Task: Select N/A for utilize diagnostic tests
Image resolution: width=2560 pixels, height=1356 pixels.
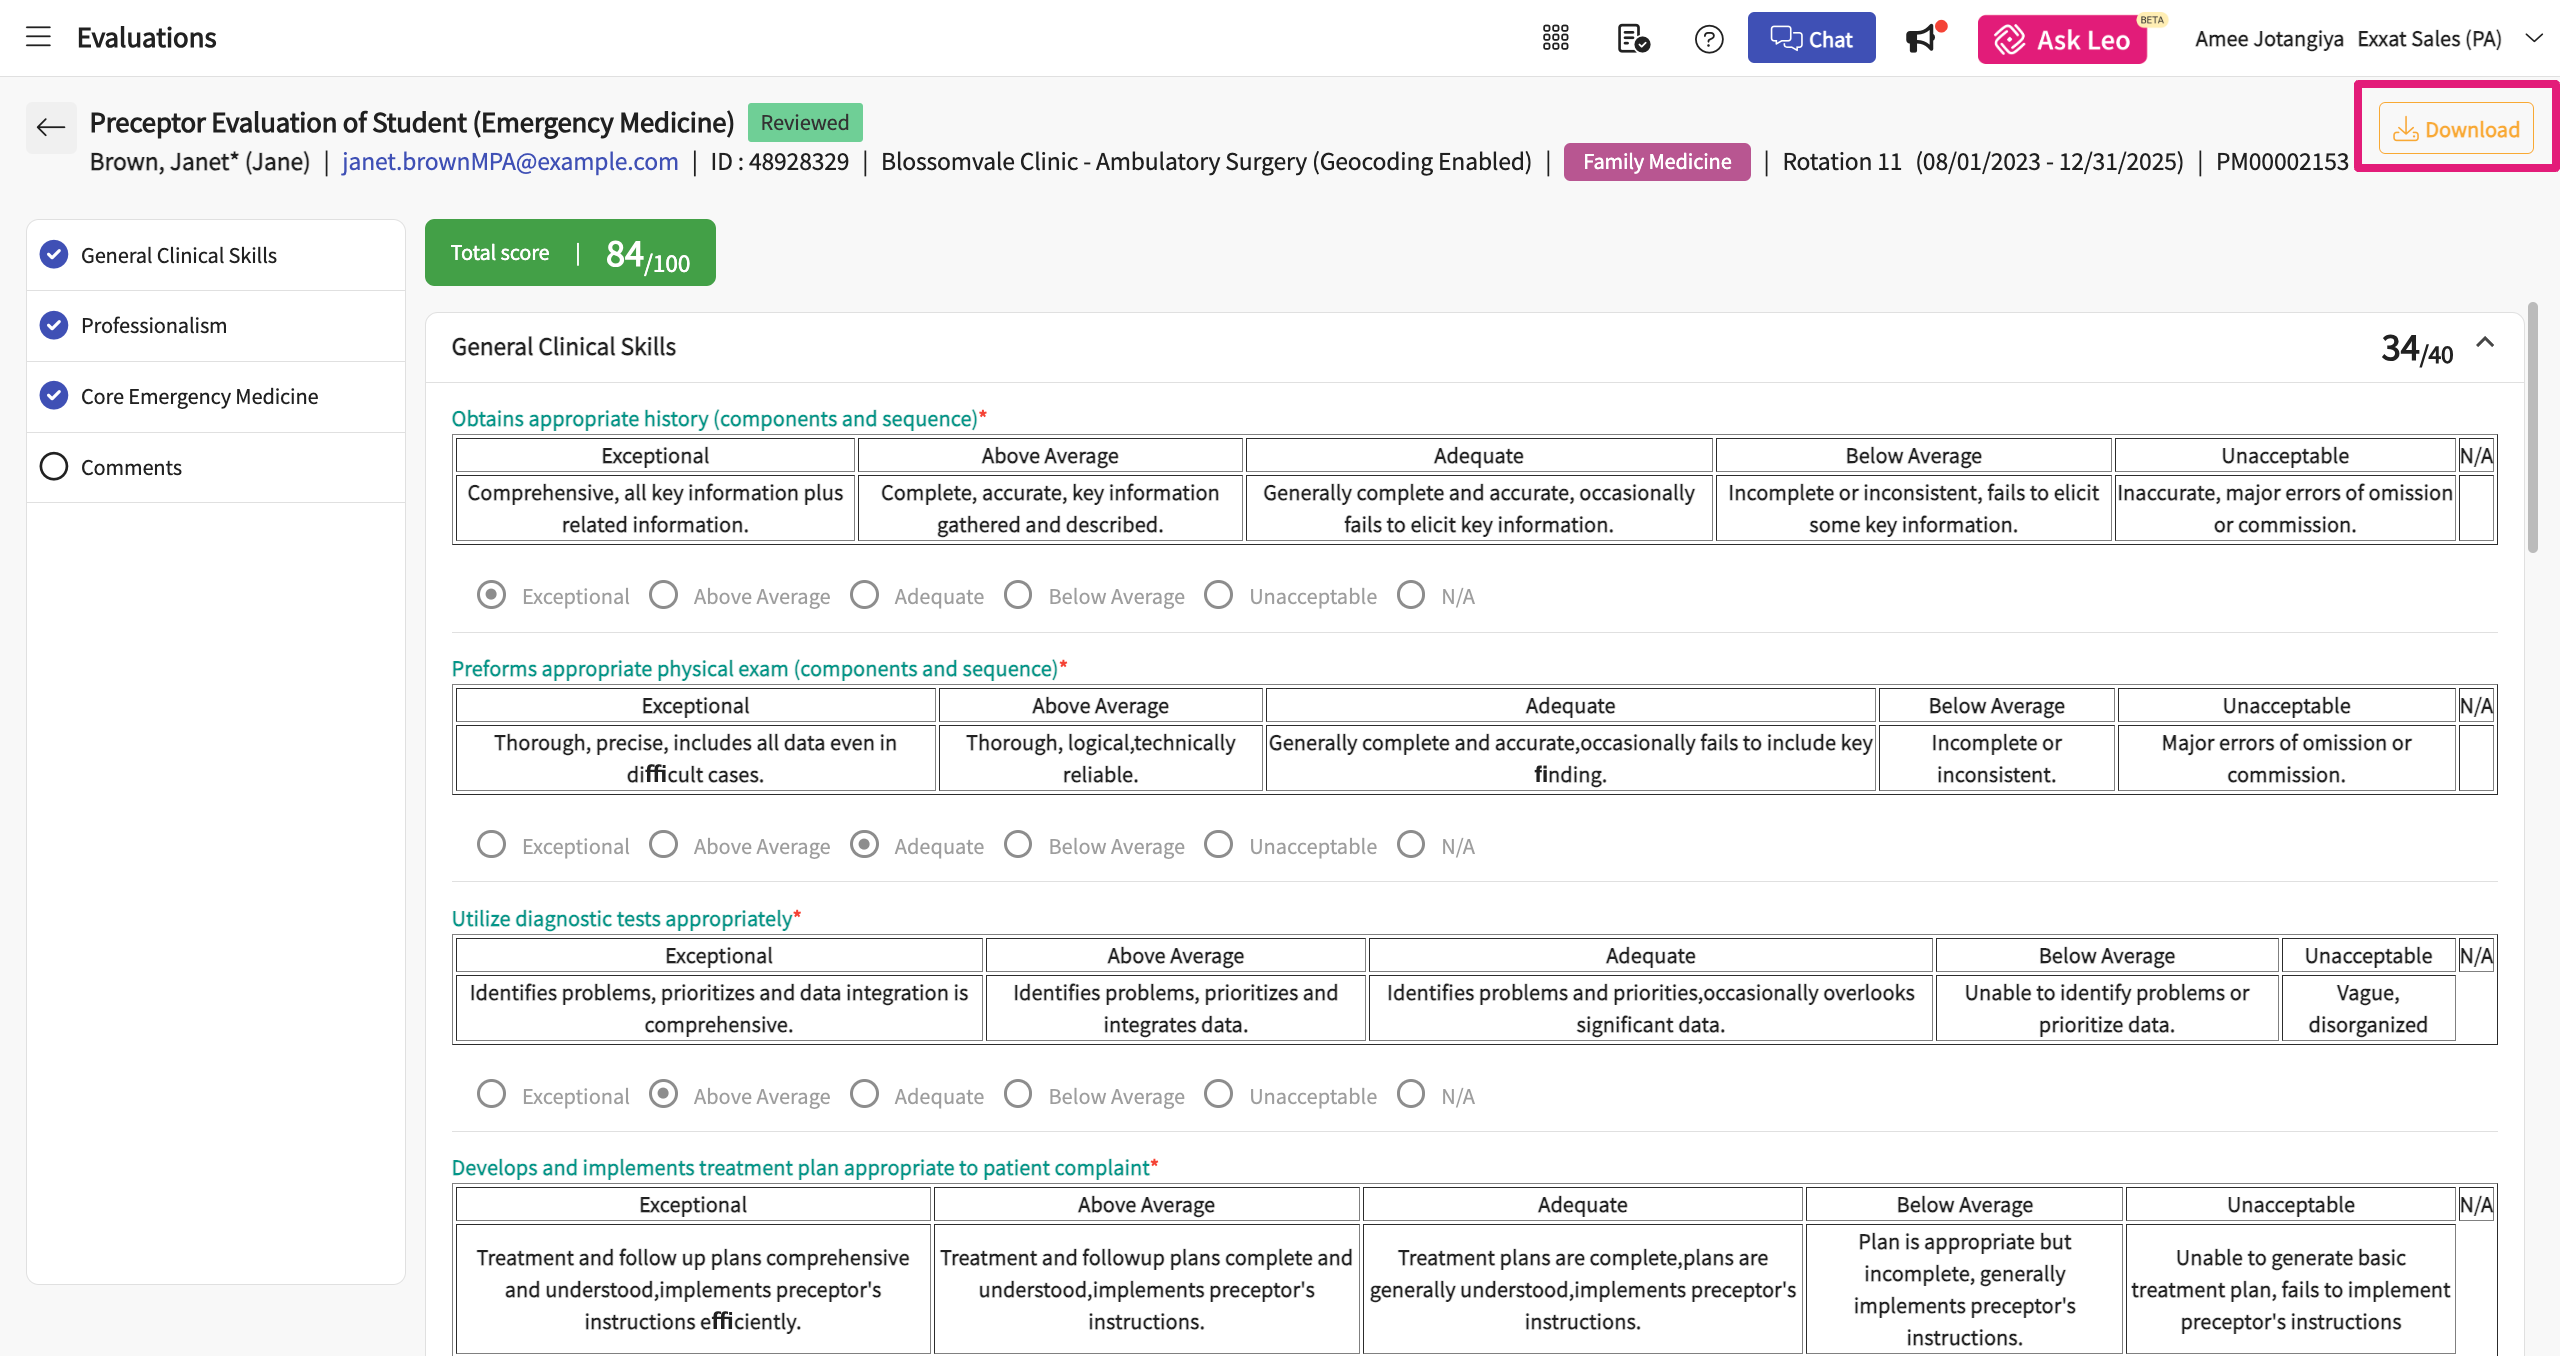Action: [1411, 1094]
